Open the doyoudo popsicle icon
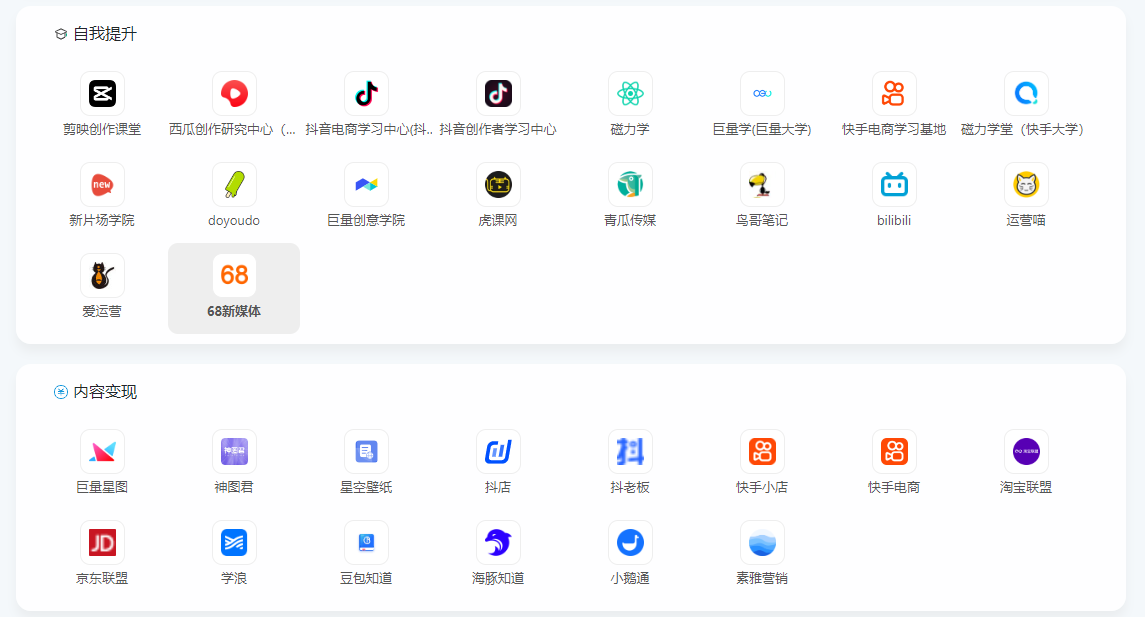This screenshot has height=617, width=1145. tap(234, 185)
